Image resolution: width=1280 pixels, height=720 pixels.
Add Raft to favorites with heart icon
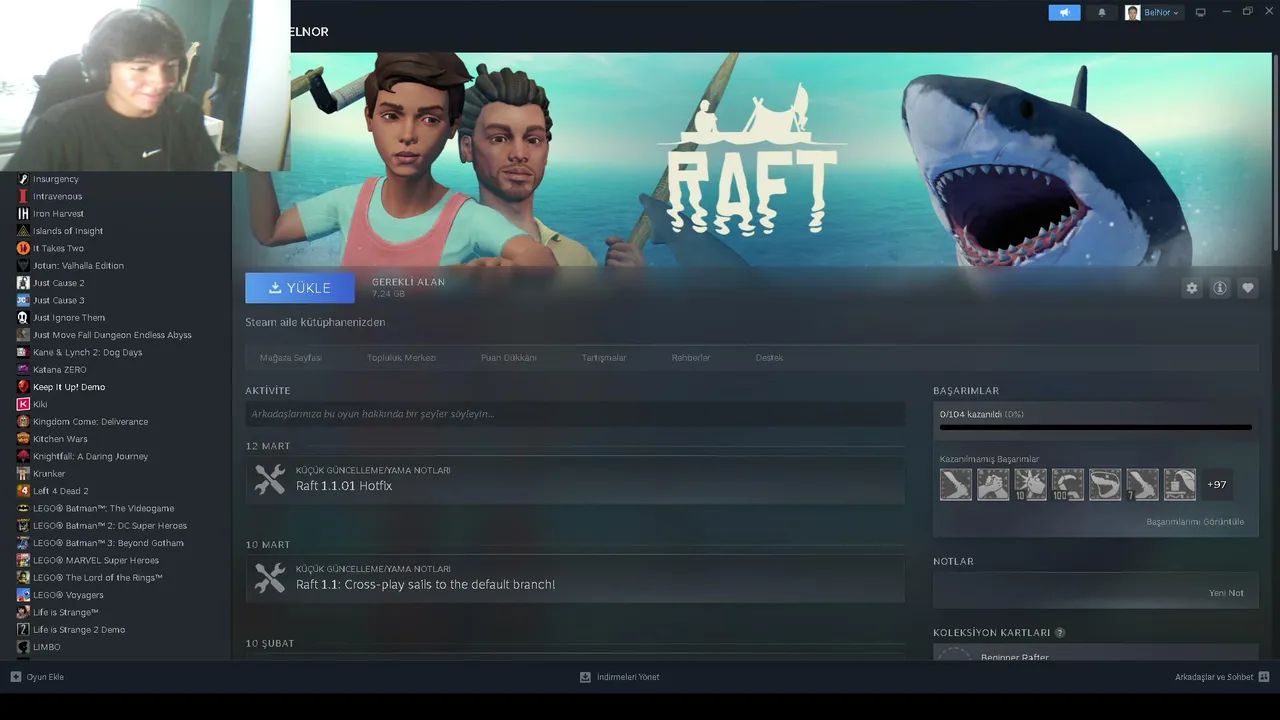[1248, 288]
